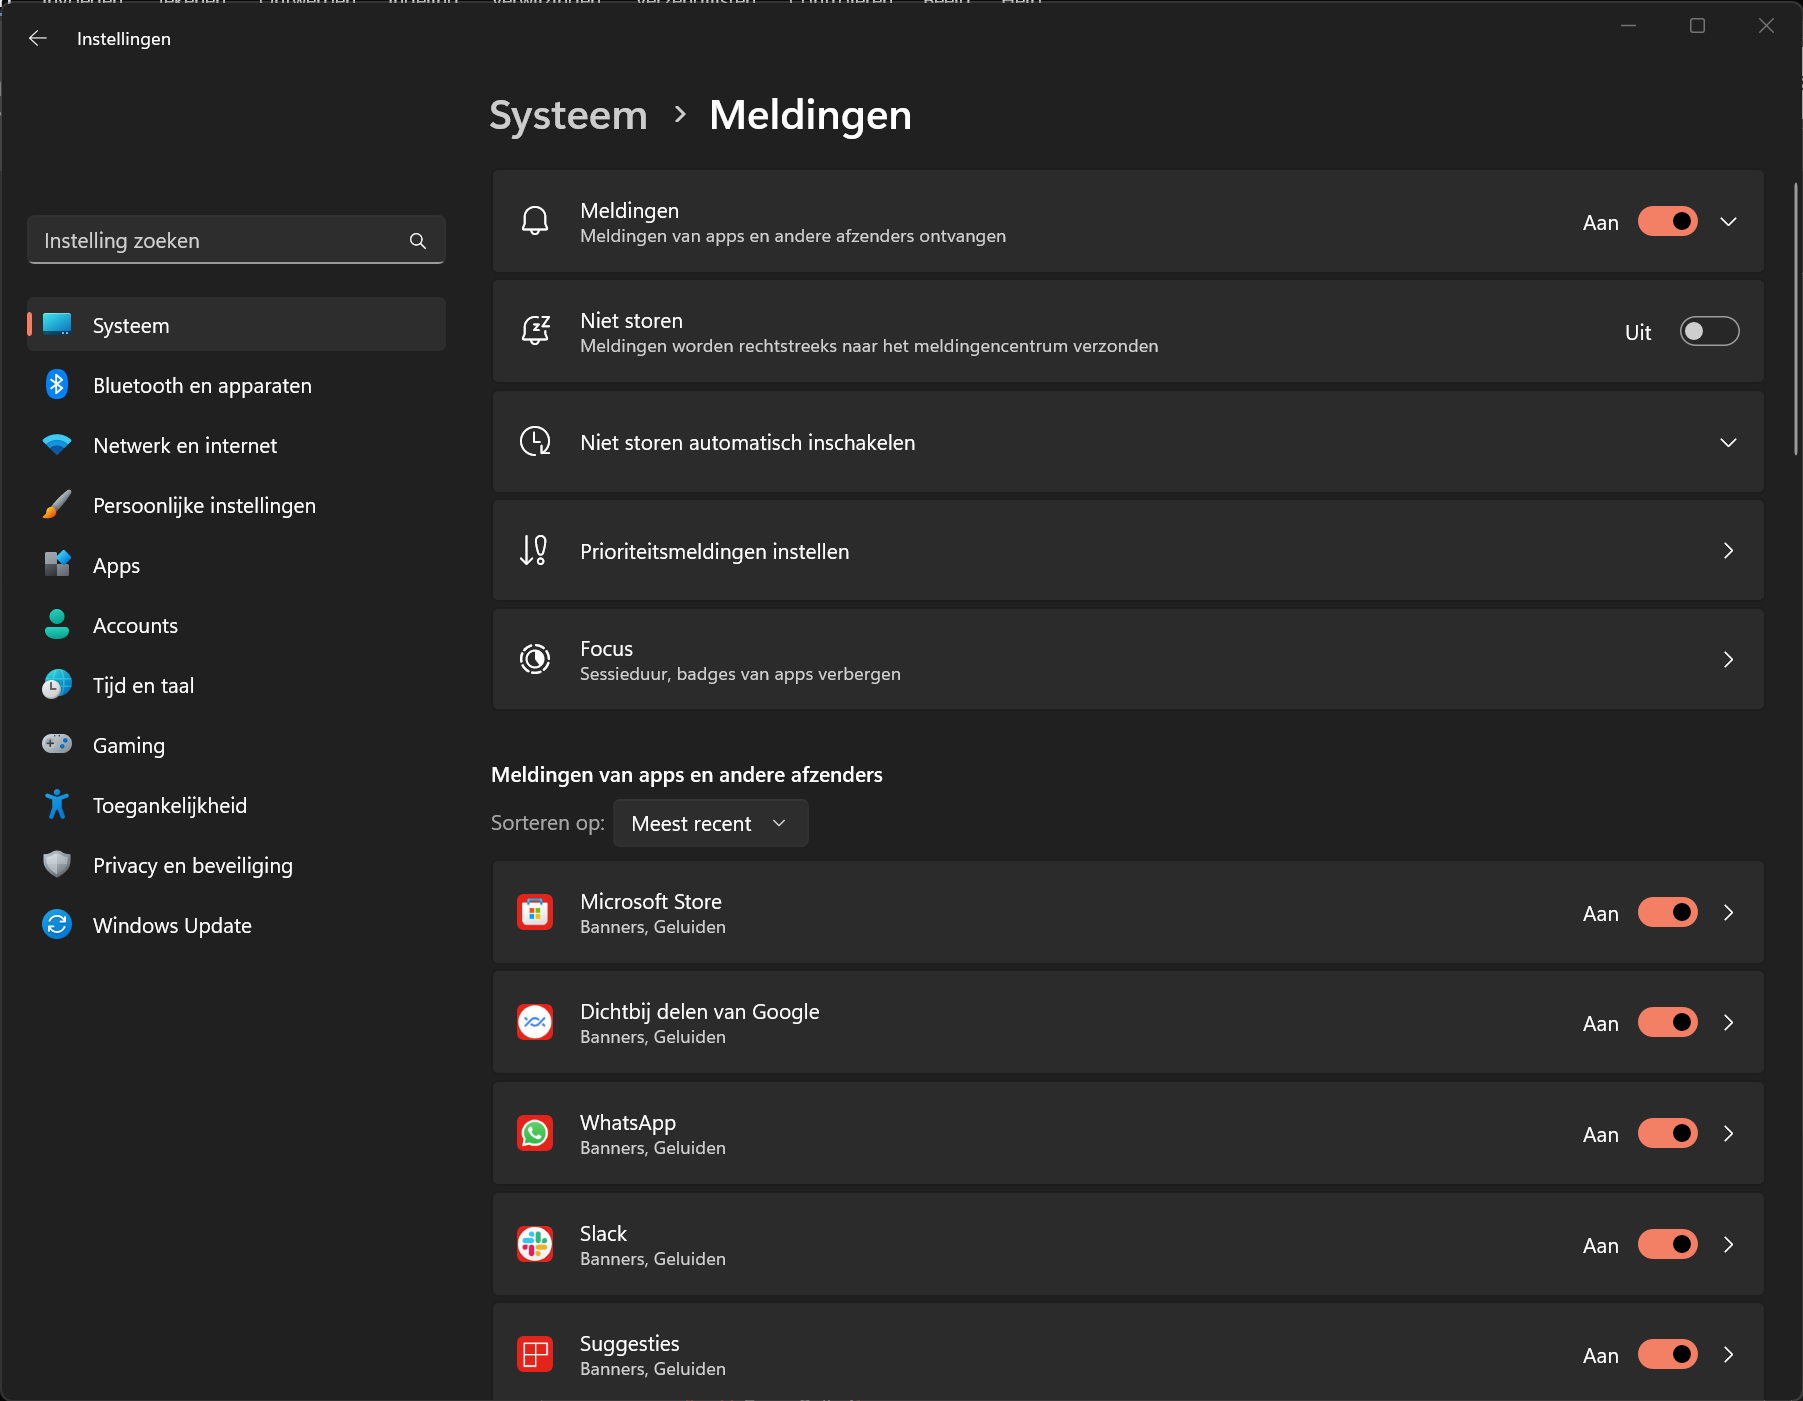Open the Toegankelijkheid section
This screenshot has width=1803, height=1401.
(x=236, y=805)
